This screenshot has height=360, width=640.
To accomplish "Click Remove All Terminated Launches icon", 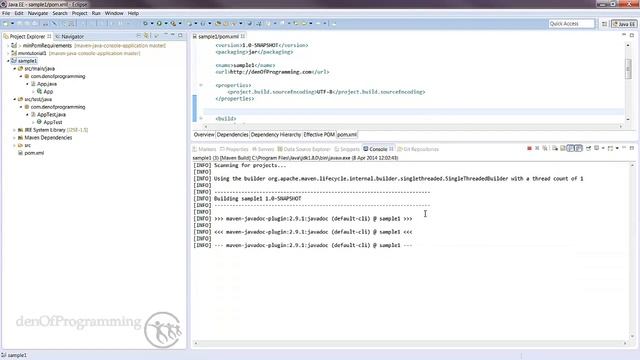I will [544, 148].
